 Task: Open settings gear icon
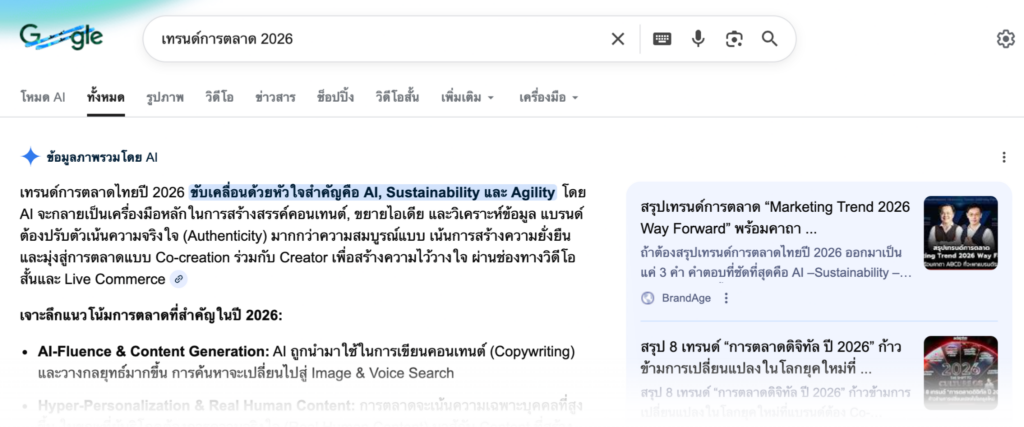[x=1005, y=39]
